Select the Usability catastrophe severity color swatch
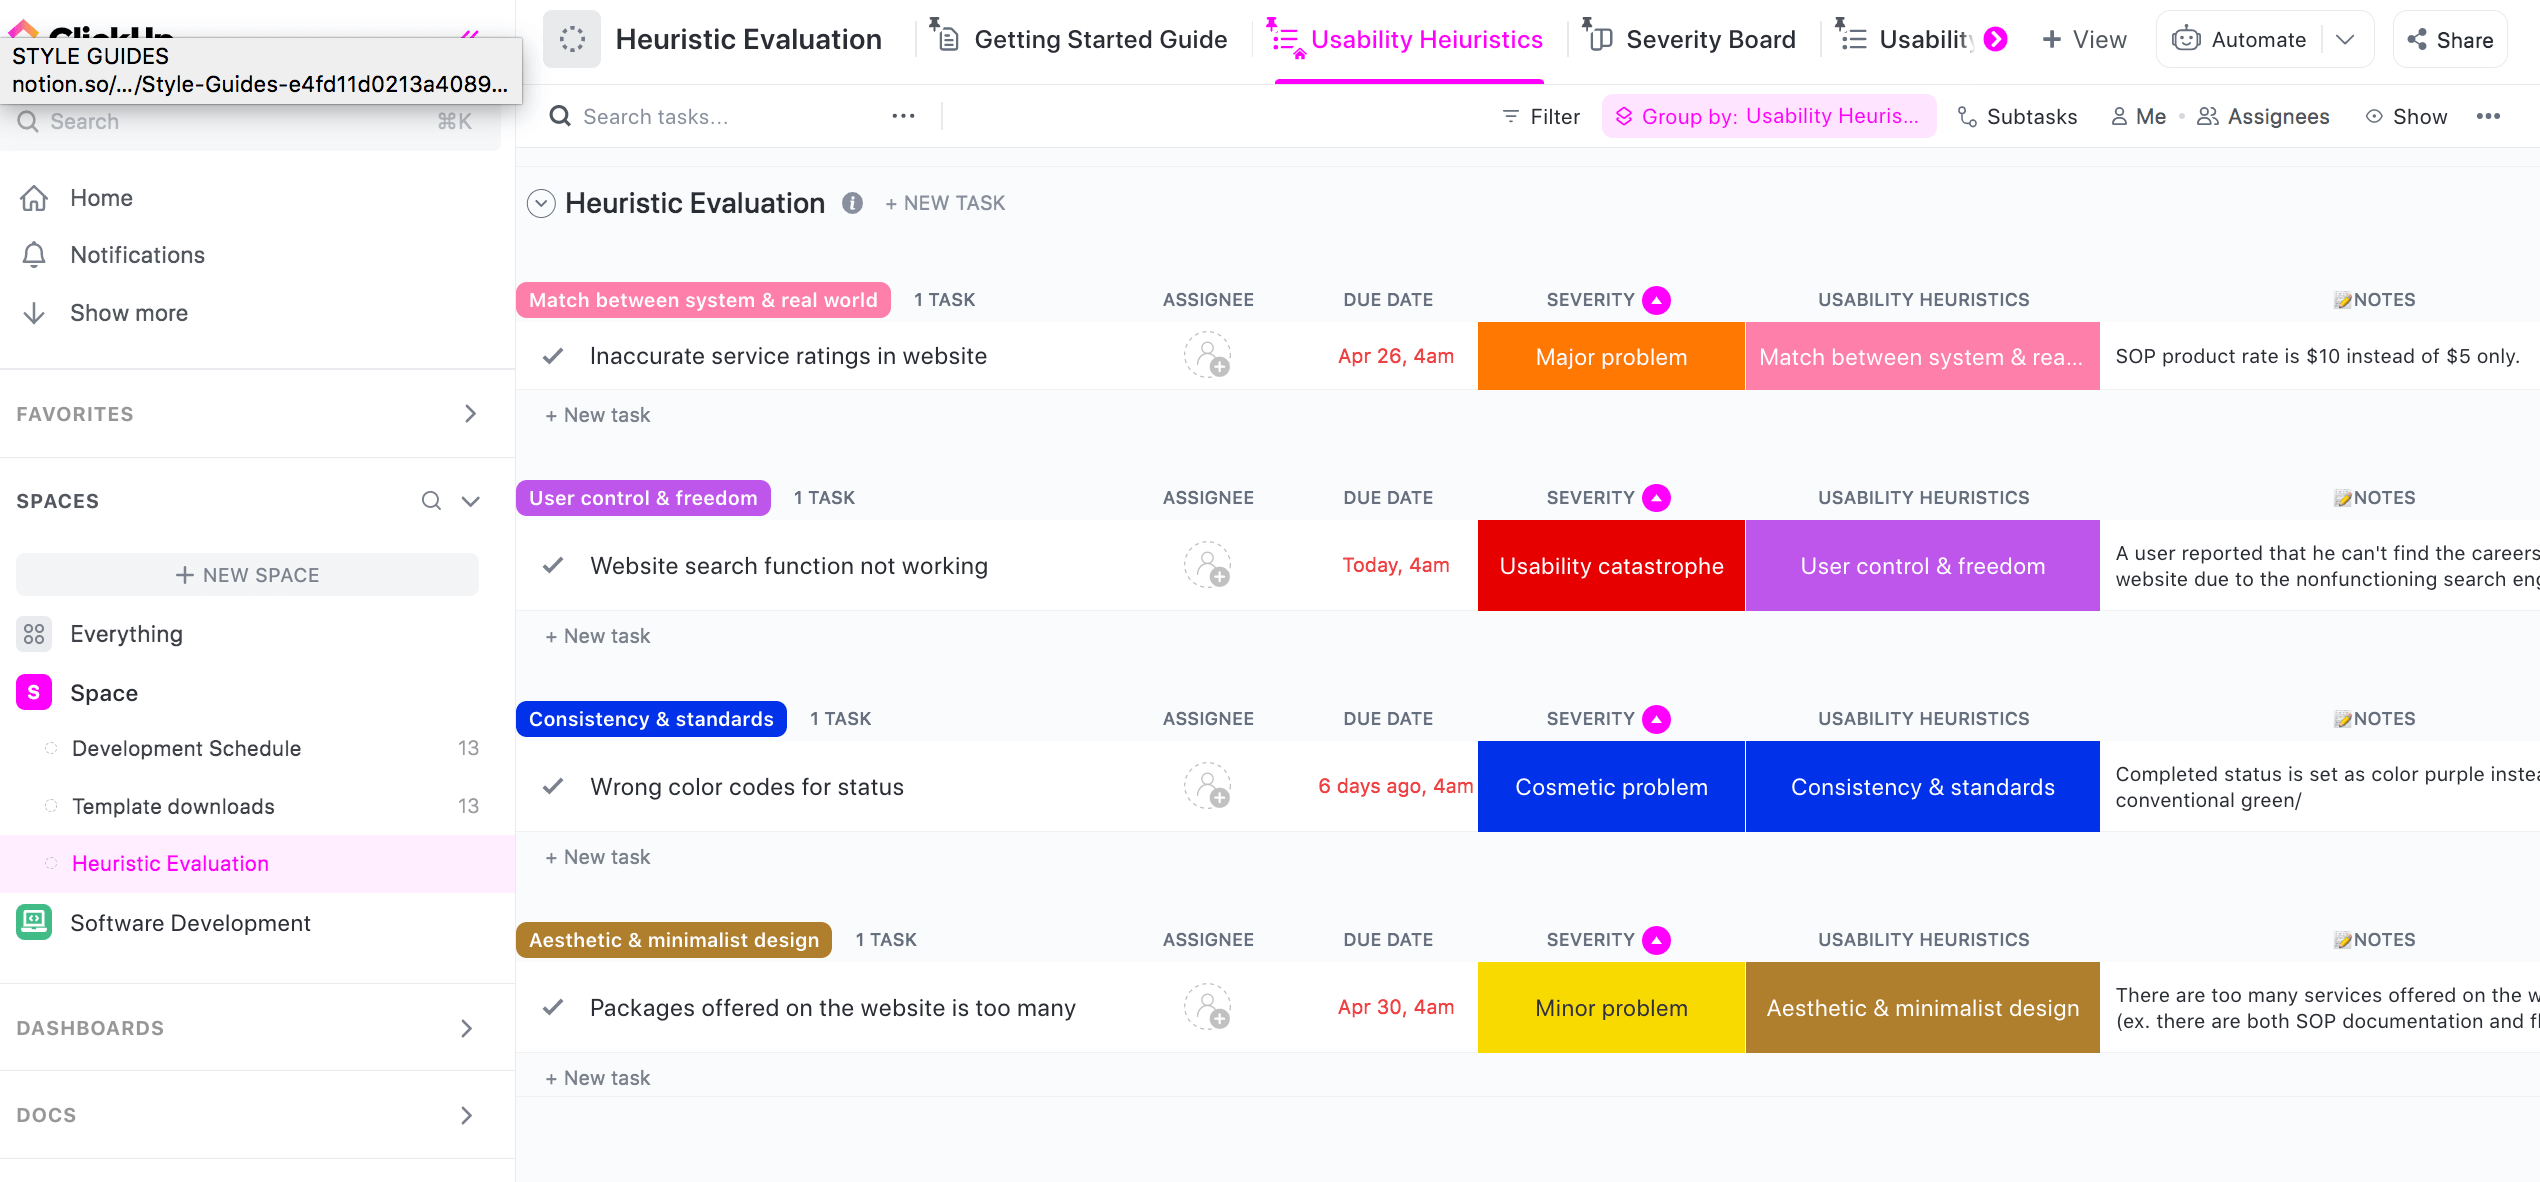The image size is (2540, 1182). point(1612,565)
